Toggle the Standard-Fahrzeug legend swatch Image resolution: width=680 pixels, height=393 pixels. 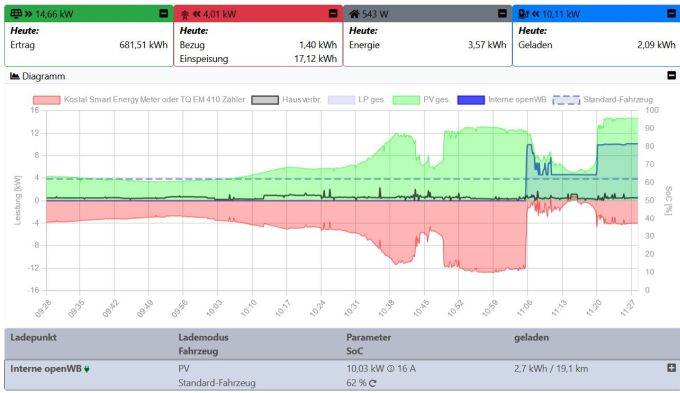point(566,100)
